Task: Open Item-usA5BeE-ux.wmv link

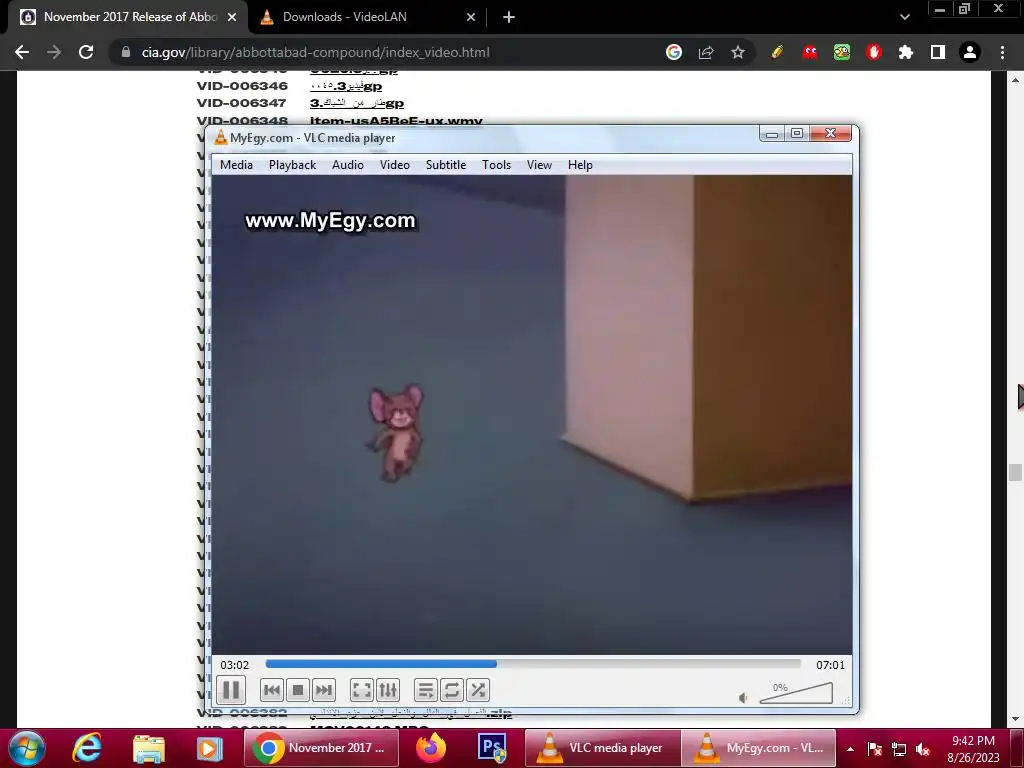Action: 396,121
